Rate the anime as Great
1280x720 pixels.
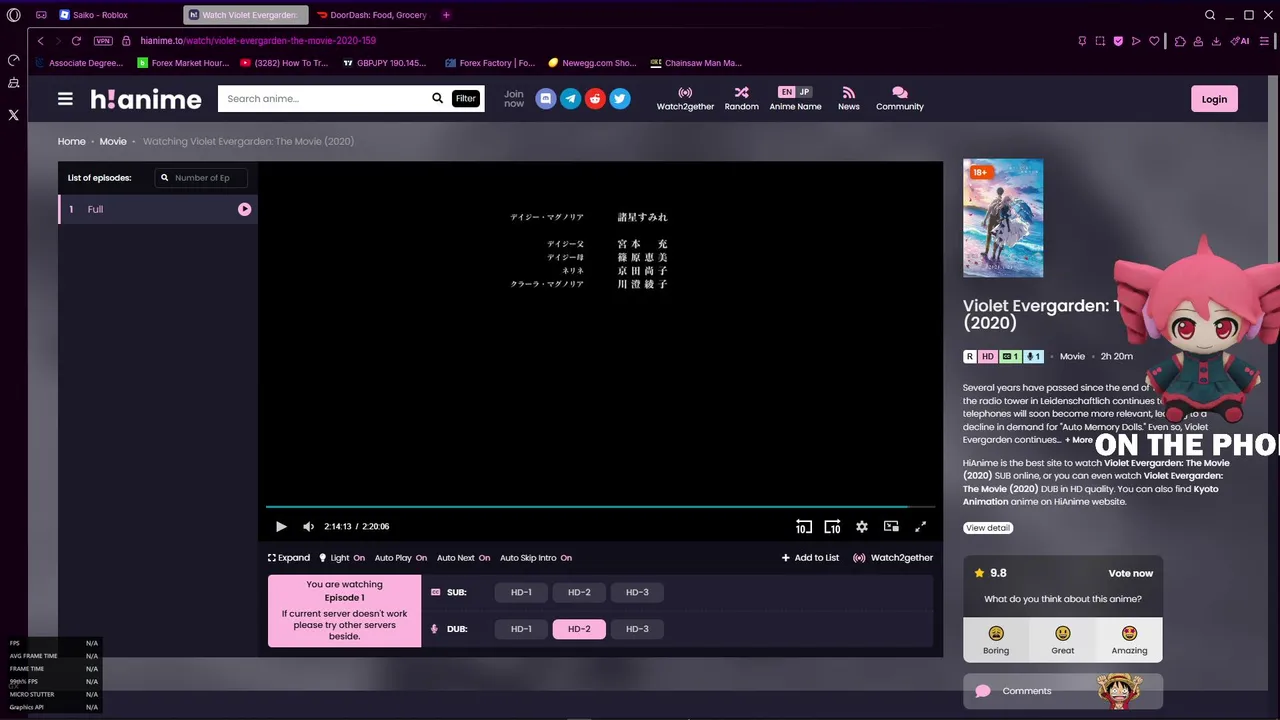point(1062,640)
